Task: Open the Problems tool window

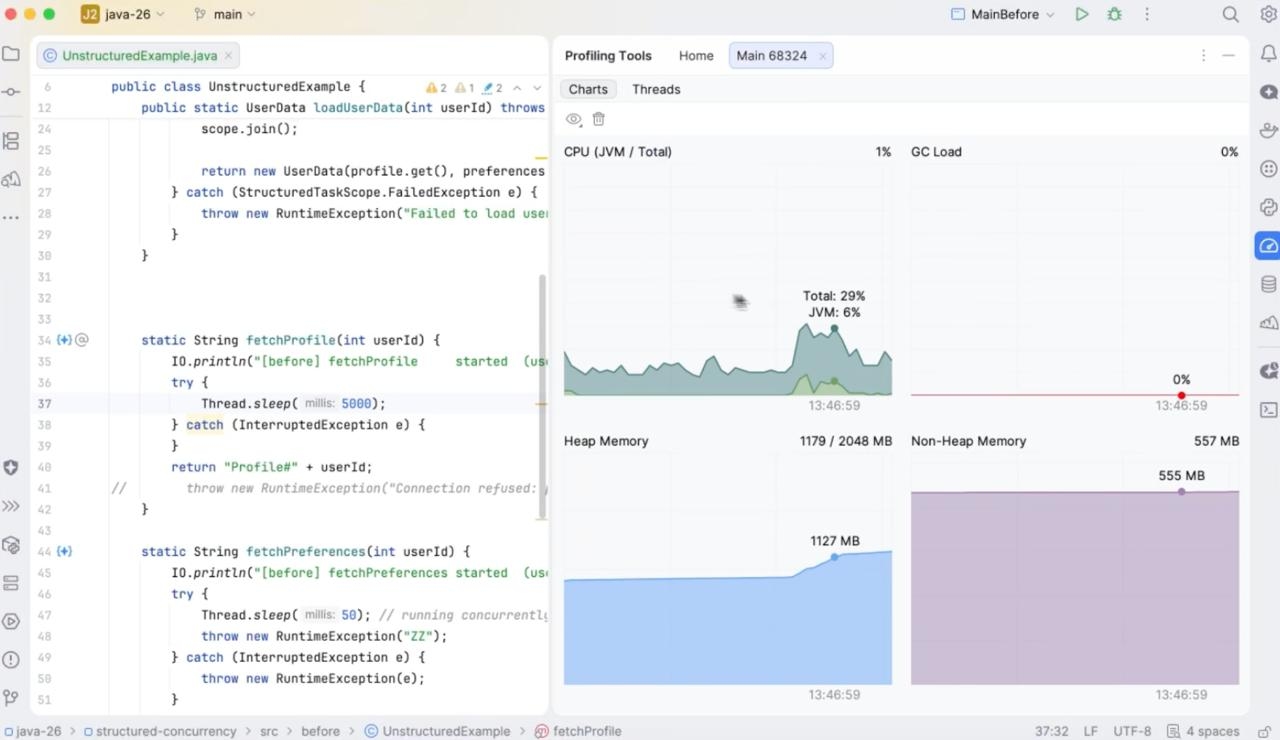Action: point(11,659)
